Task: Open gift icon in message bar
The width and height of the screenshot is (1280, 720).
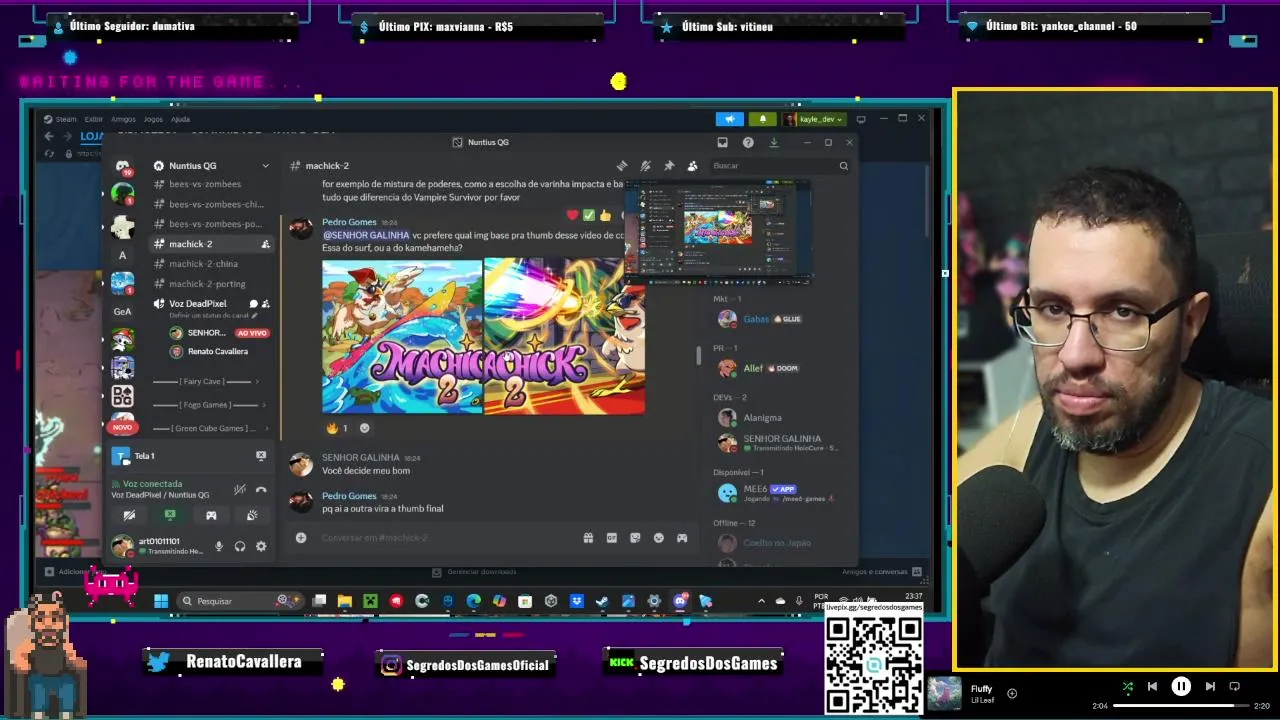Action: [588, 538]
